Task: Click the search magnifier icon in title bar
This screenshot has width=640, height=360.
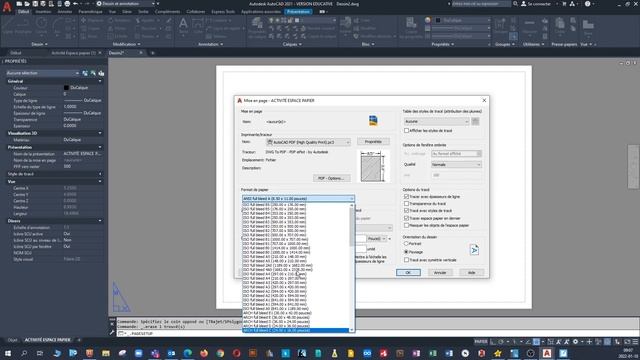Action: pyautogui.click(x=516, y=4)
